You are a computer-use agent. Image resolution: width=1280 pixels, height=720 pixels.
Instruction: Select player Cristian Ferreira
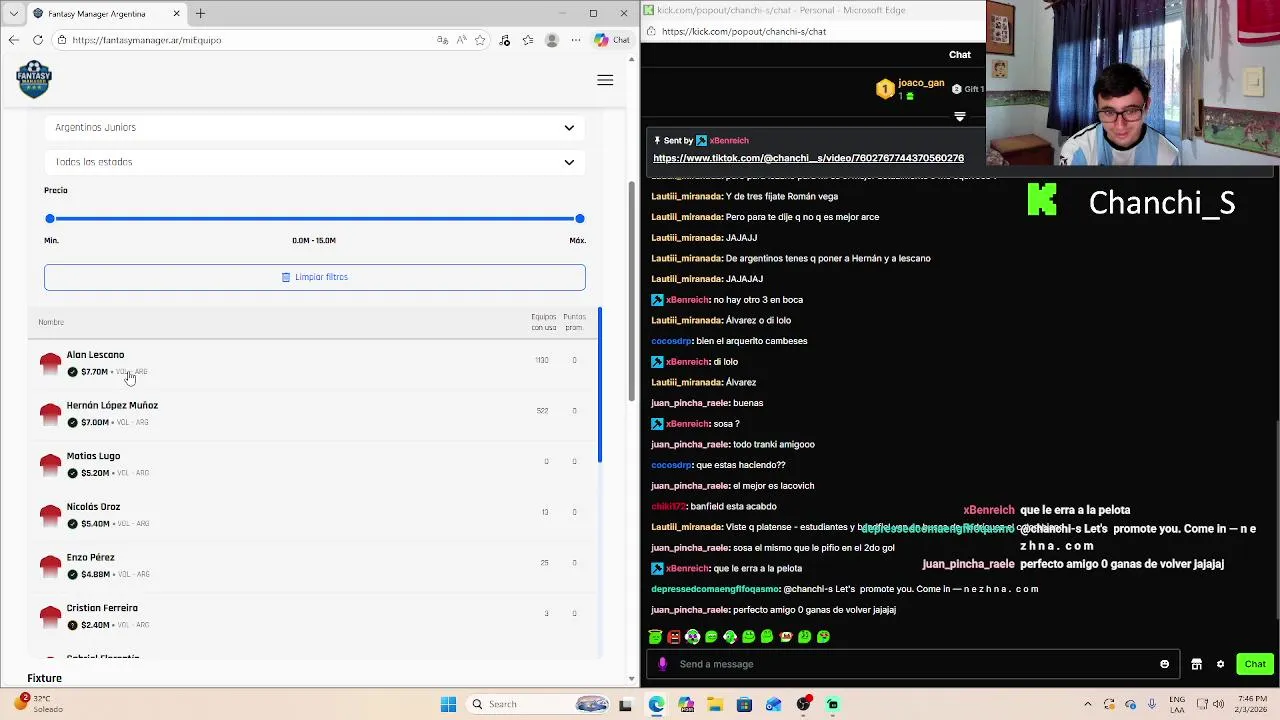[314, 616]
